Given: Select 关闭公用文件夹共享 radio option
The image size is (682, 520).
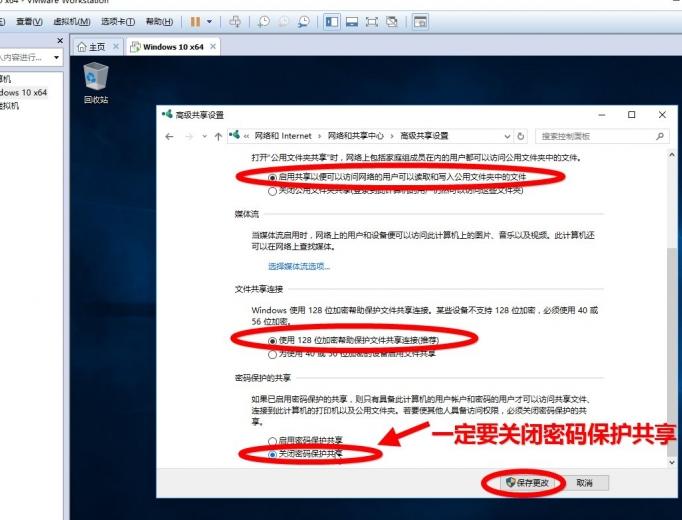Looking at the screenshot, I should [272, 191].
